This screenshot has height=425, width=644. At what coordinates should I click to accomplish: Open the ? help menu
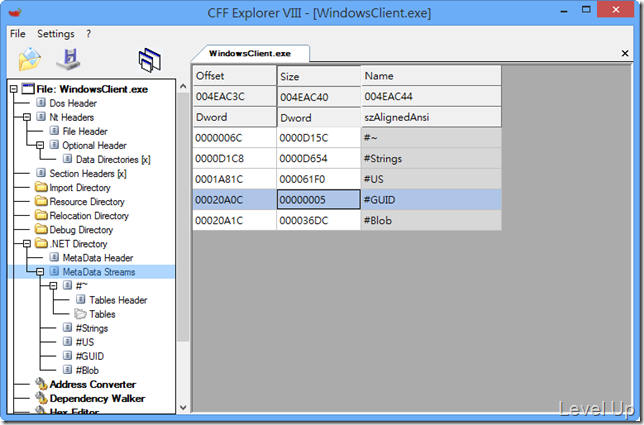88,34
